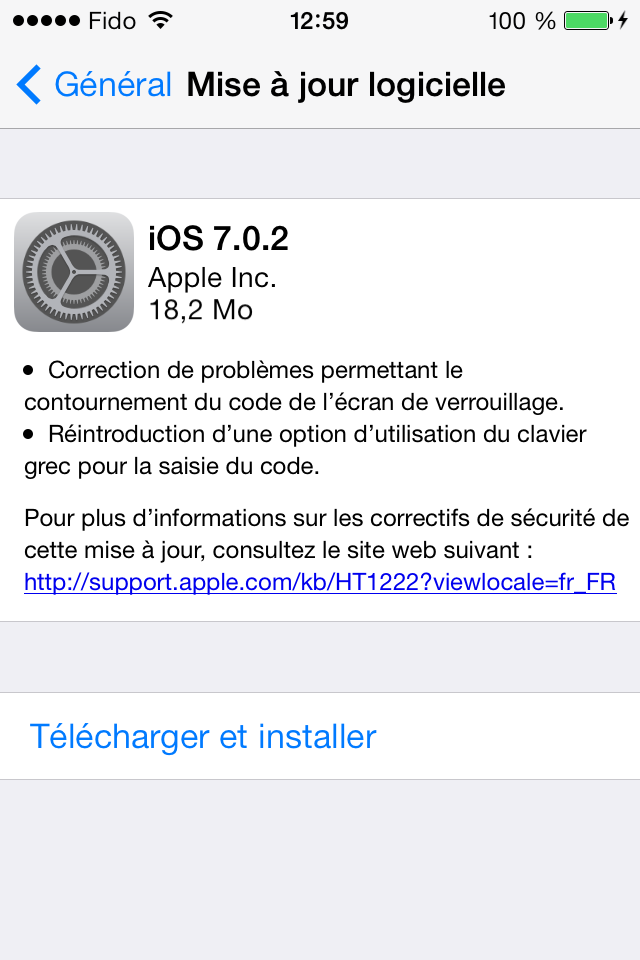The height and width of the screenshot is (960, 640).
Task: Tap the charging bolt icon
Action: 623,21
